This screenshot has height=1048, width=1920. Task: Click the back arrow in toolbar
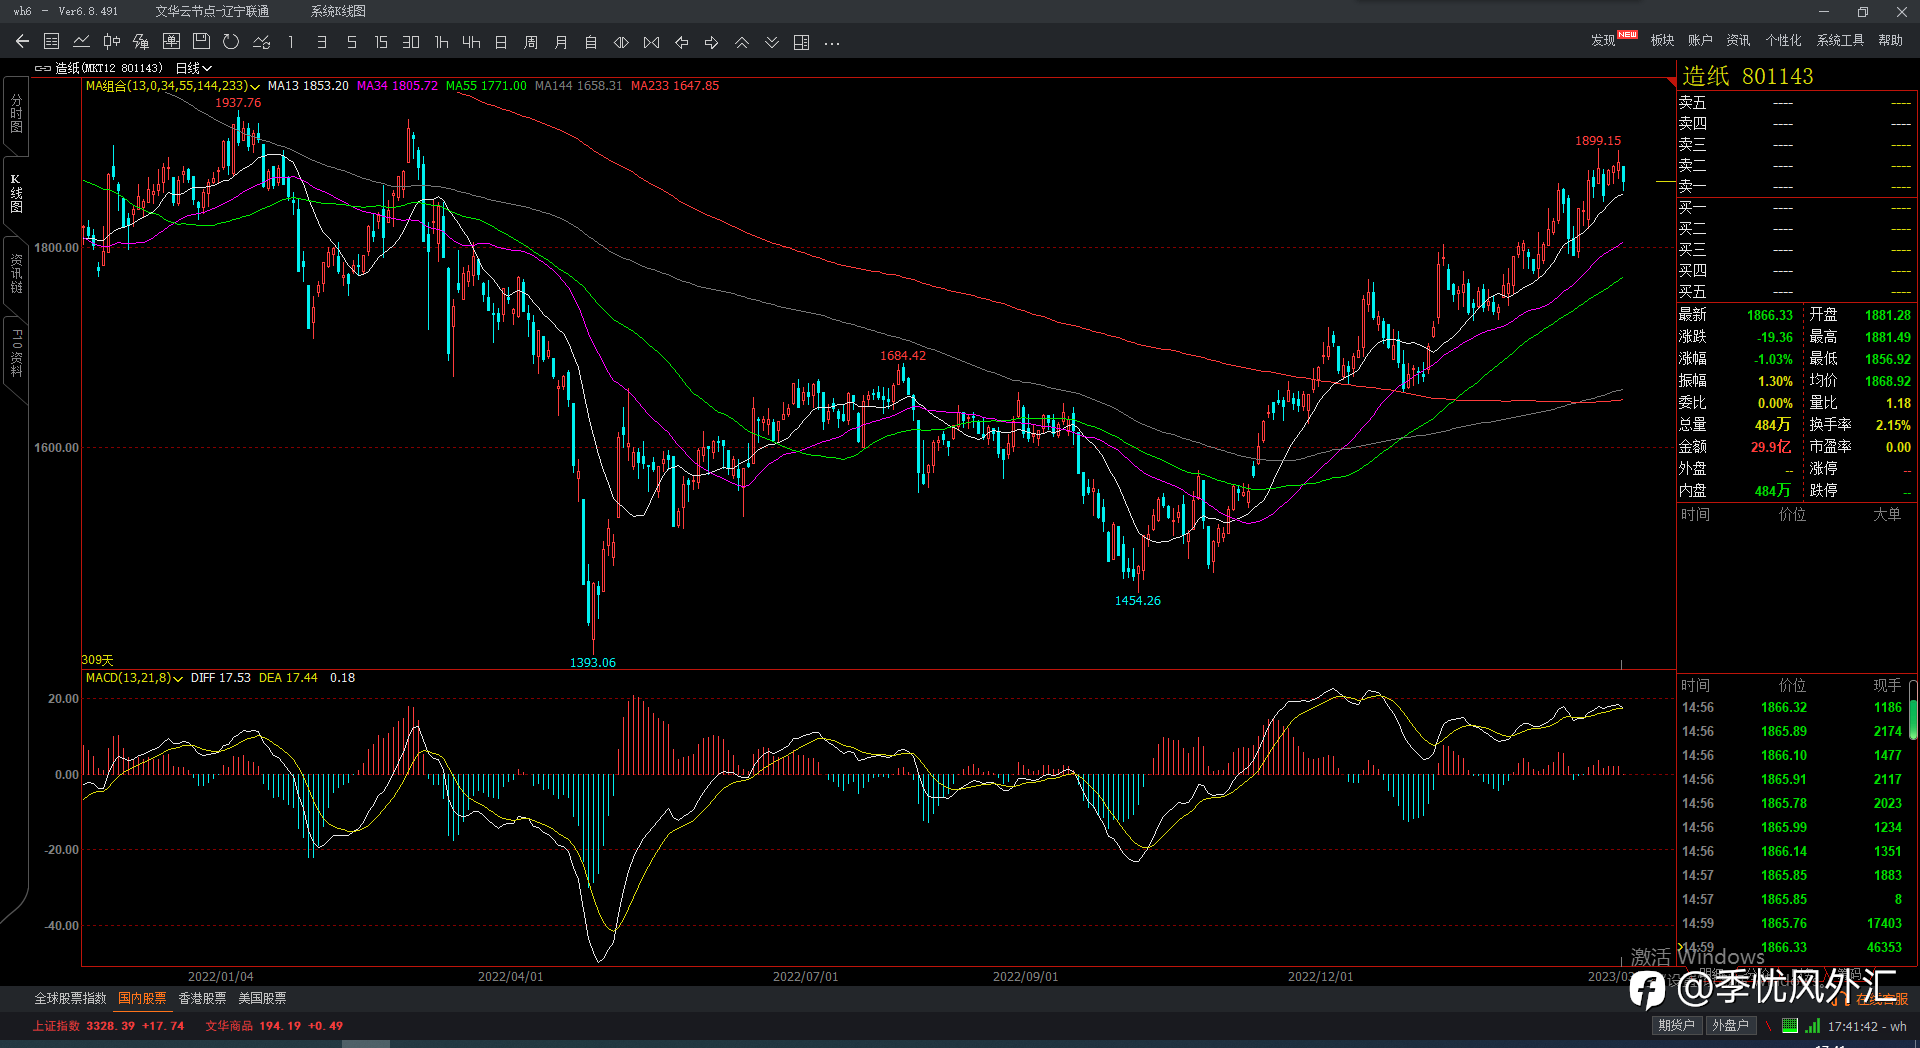pos(22,42)
